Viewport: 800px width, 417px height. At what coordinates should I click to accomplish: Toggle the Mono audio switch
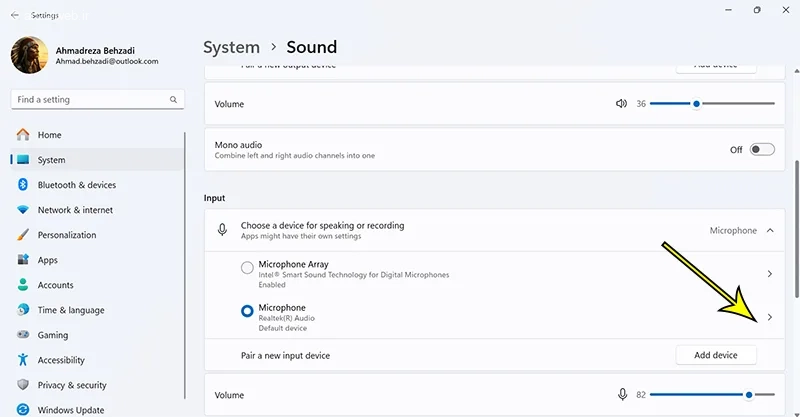762,149
